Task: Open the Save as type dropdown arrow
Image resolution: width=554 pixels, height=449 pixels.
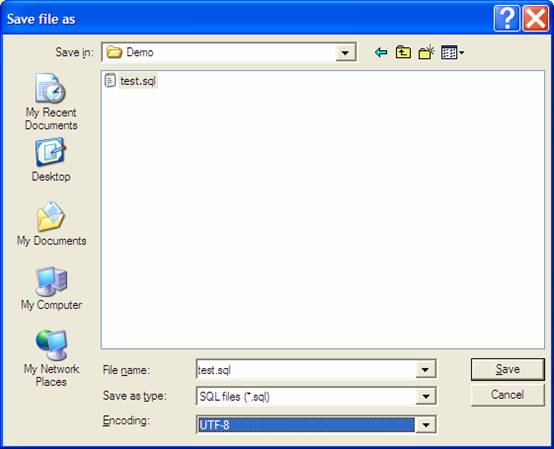Action: (x=425, y=396)
